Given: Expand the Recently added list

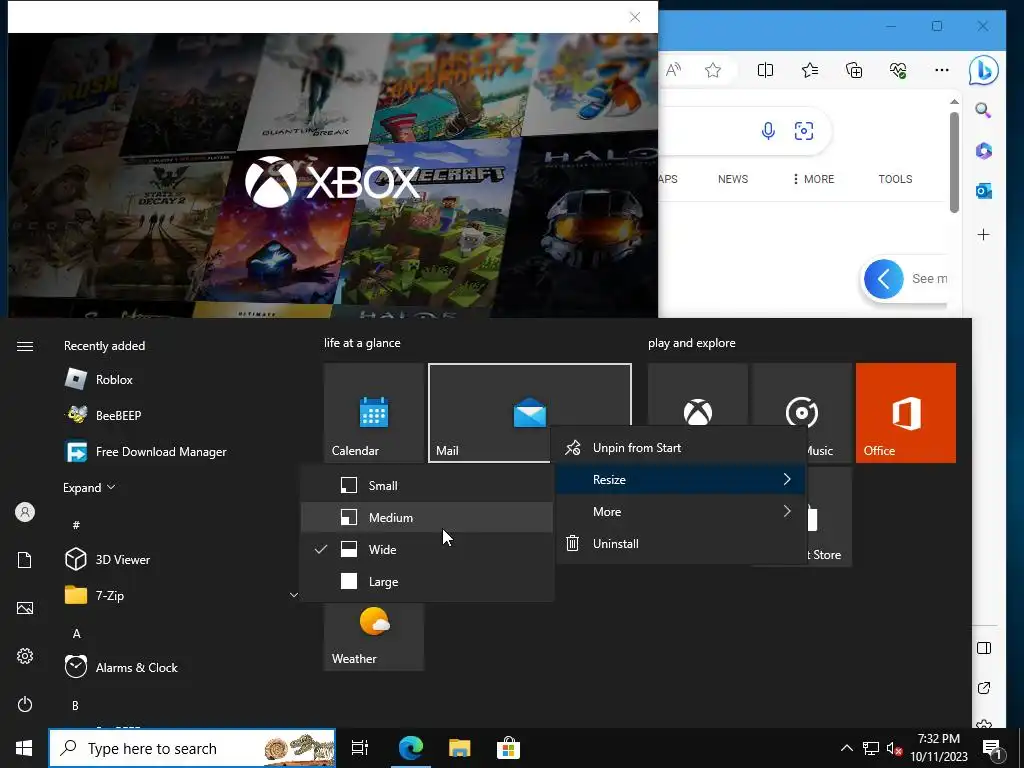Looking at the screenshot, I should coord(89,488).
